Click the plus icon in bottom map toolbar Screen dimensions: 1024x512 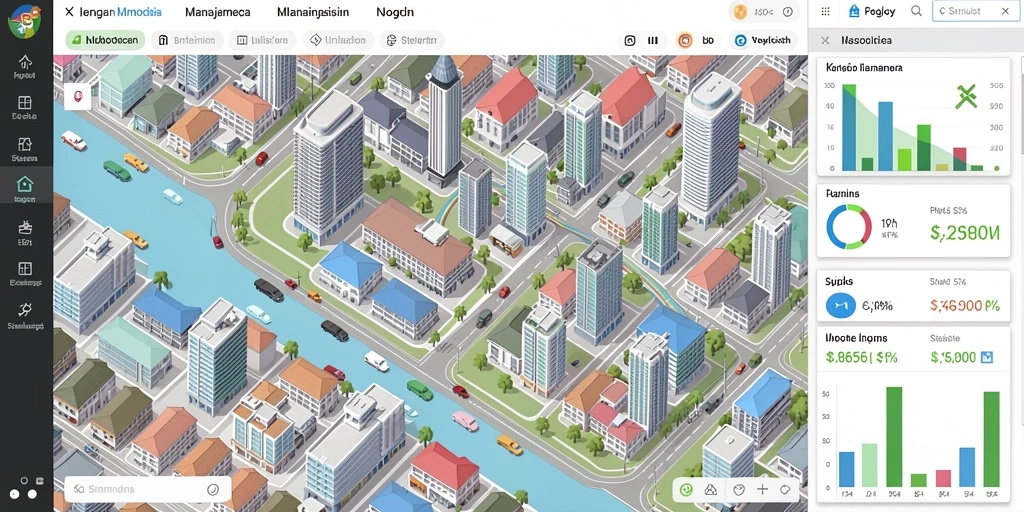762,490
